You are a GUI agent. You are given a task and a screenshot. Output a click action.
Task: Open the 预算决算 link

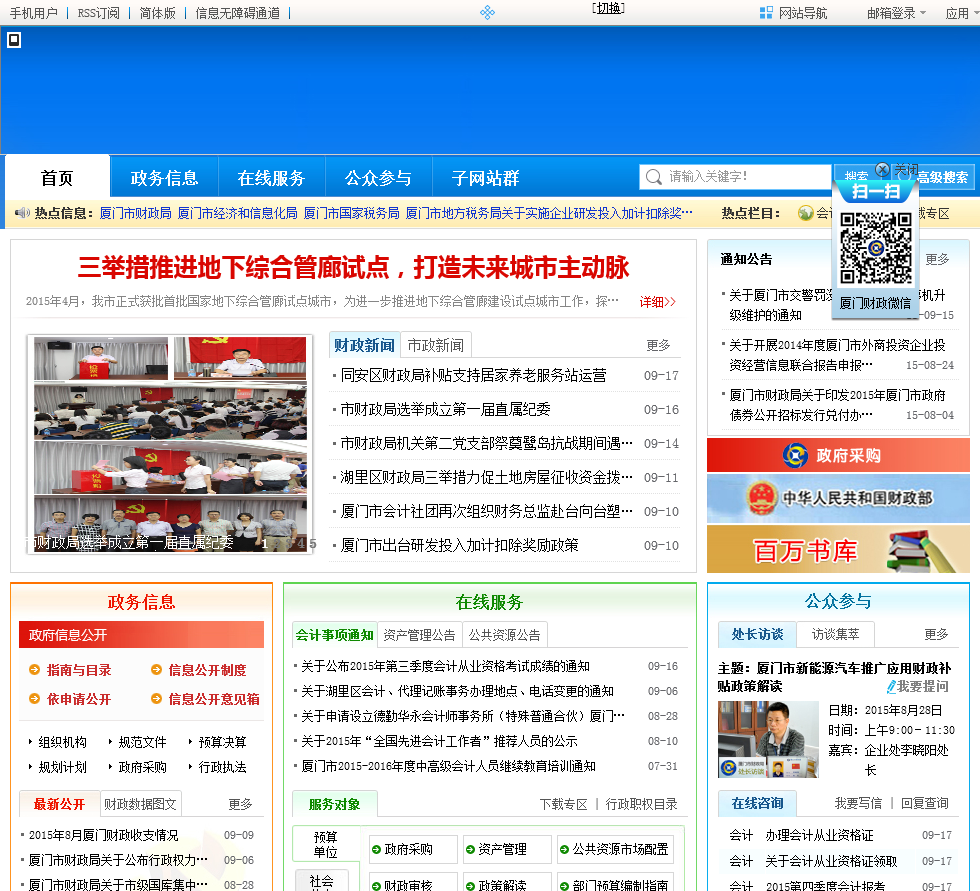(222, 742)
